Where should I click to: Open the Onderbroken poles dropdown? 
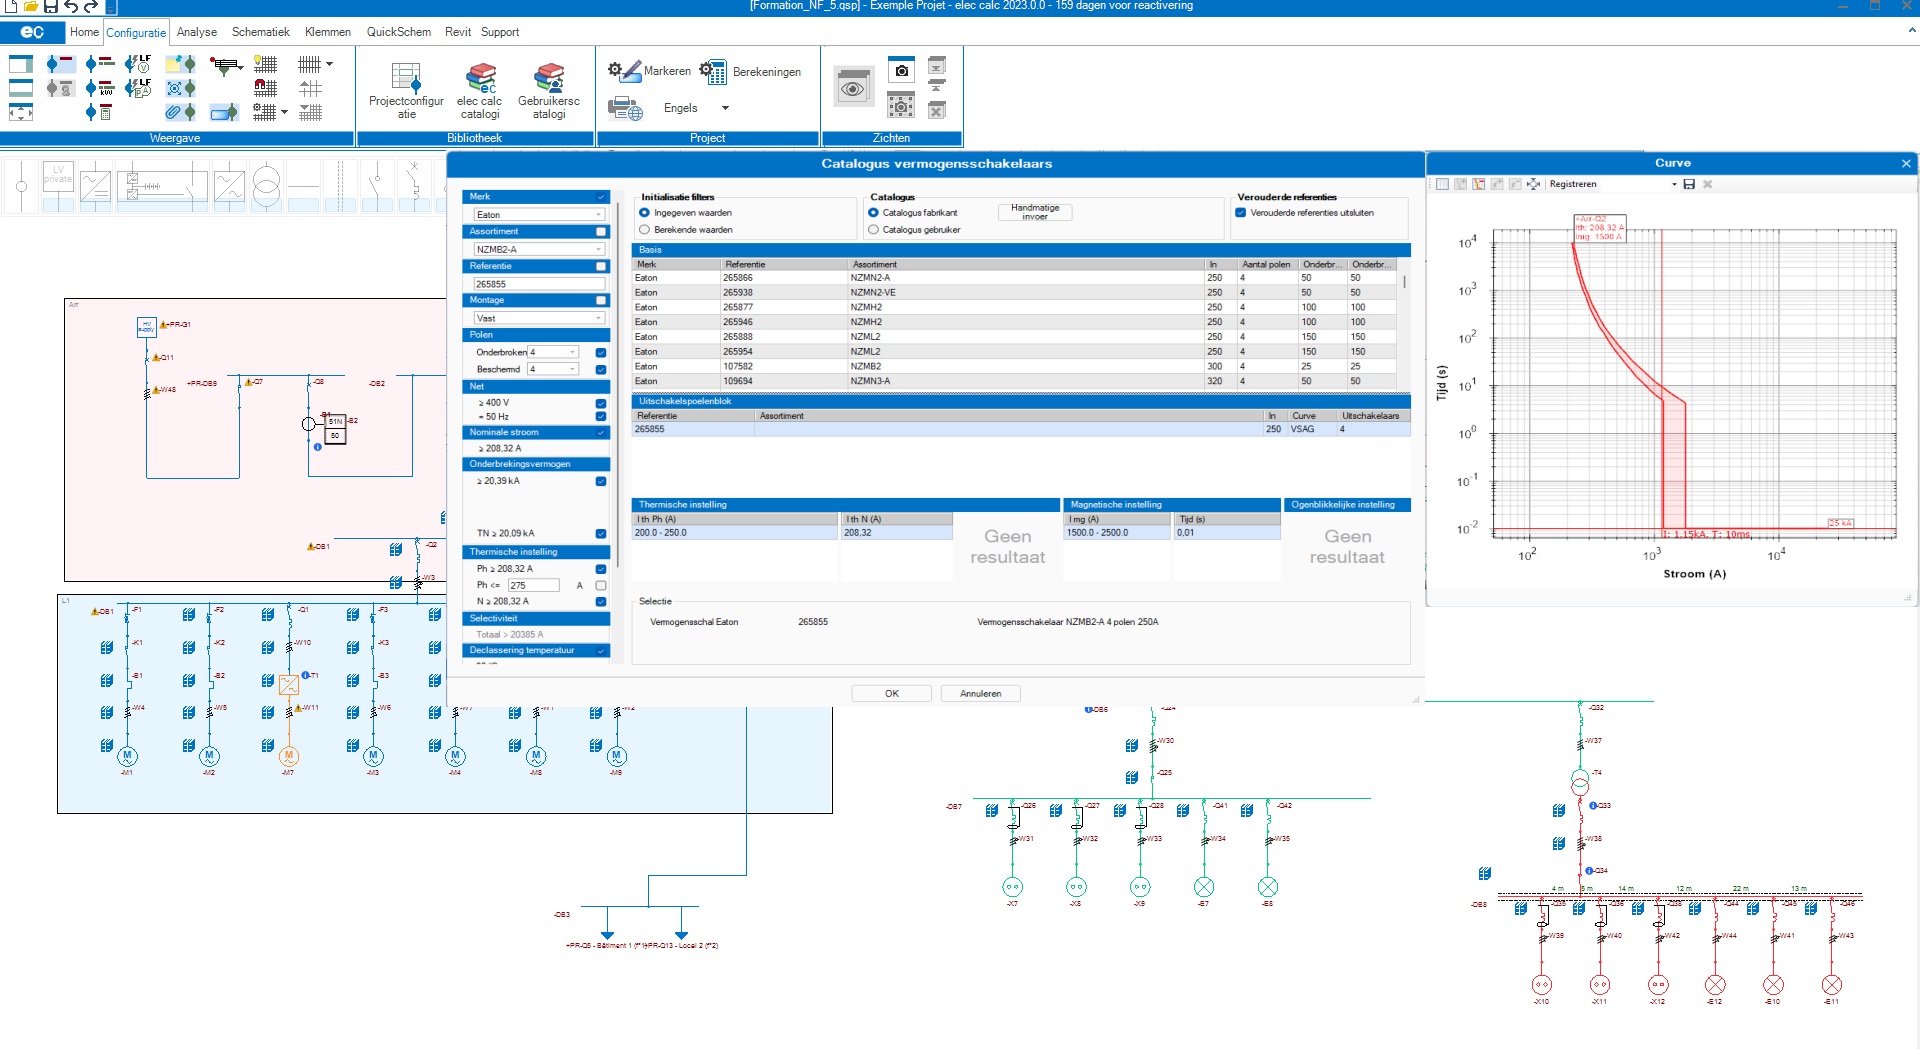tap(553, 352)
